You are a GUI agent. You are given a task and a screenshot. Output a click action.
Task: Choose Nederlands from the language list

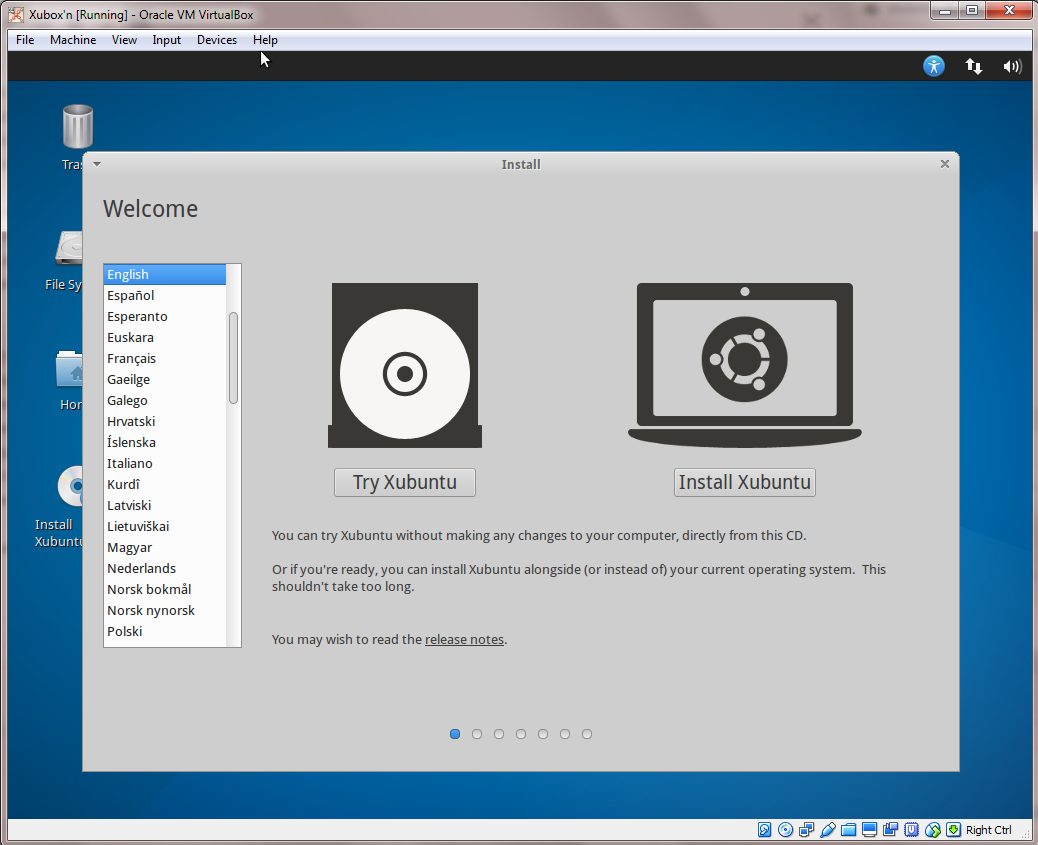[x=165, y=569]
